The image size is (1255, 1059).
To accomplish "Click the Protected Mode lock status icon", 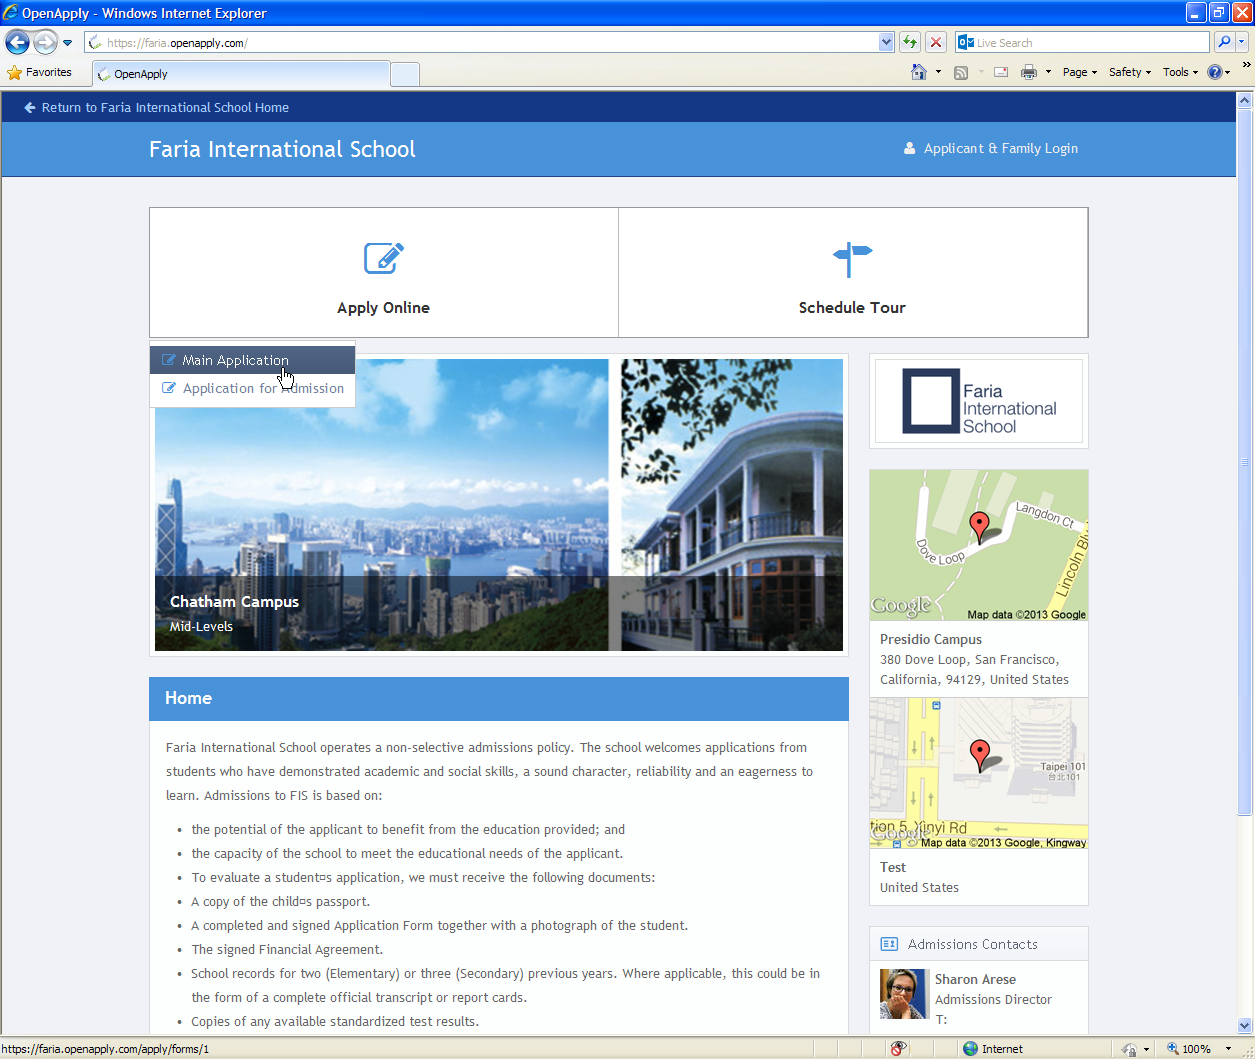I will [x=1129, y=1049].
